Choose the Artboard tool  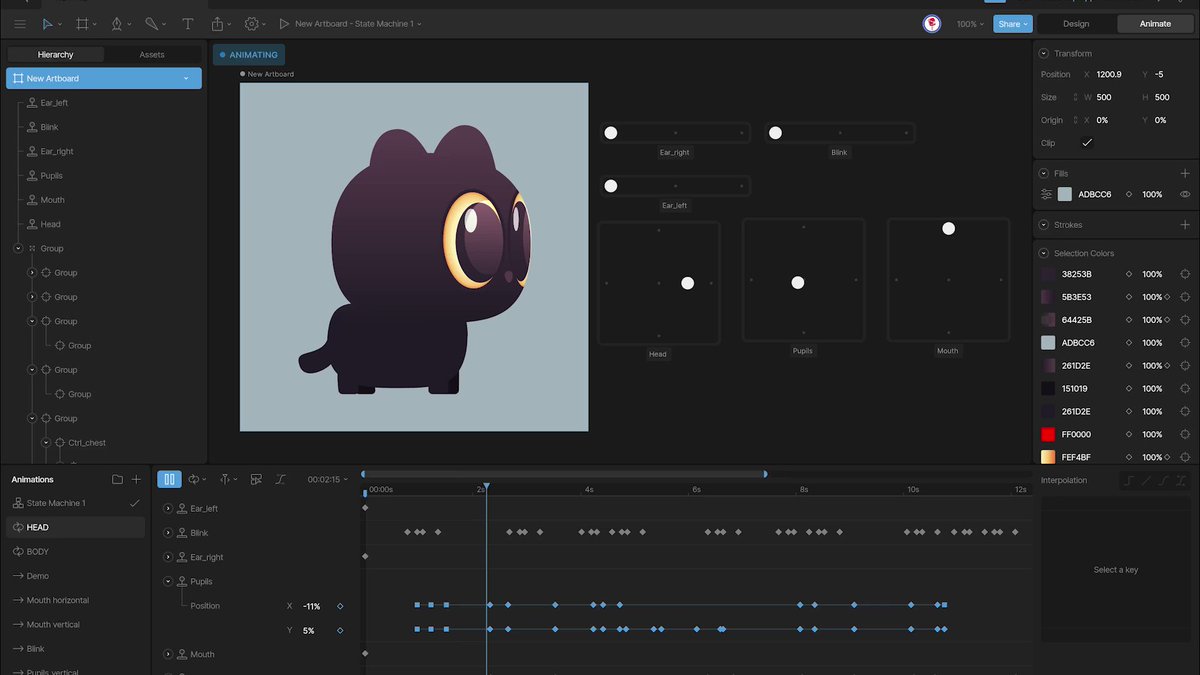pos(83,23)
